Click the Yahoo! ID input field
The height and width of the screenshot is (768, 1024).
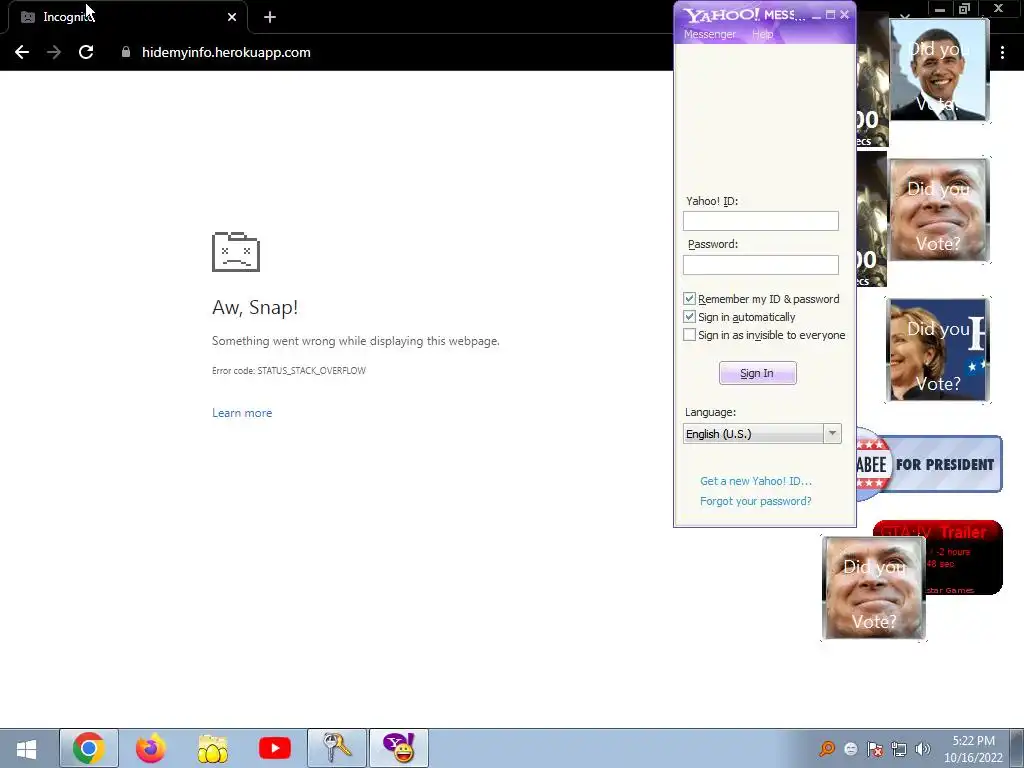tap(761, 221)
